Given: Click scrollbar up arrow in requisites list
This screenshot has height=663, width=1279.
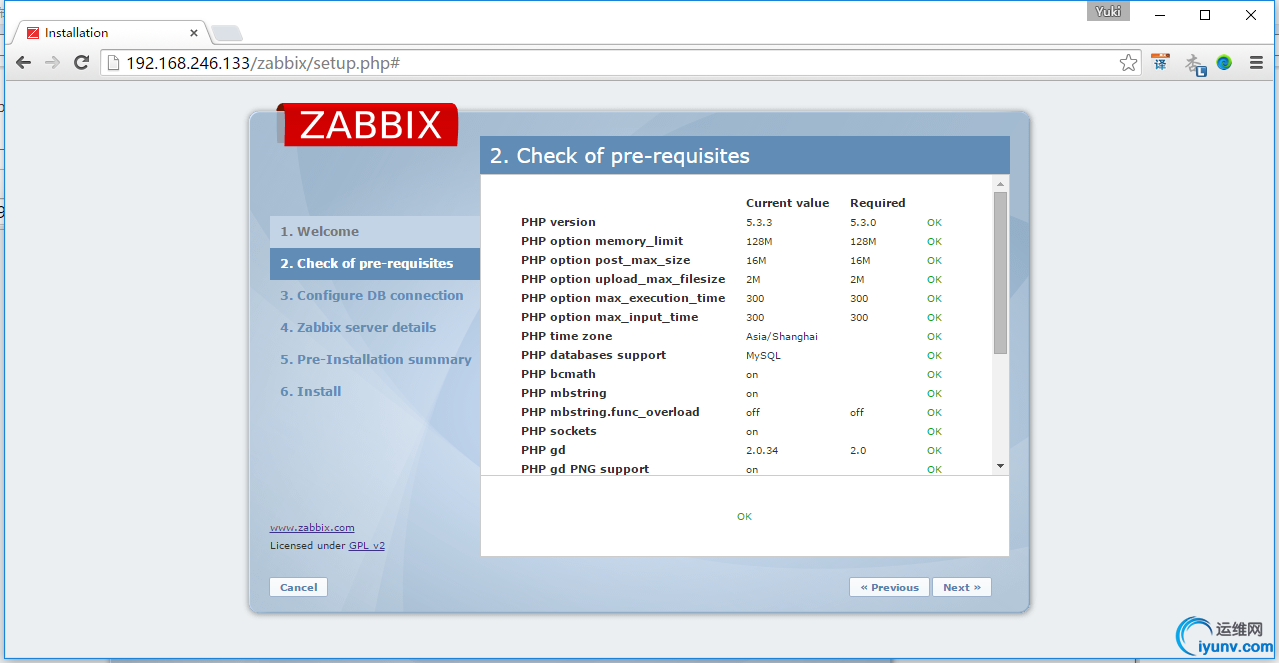Looking at the screenshot, I should (x=1000, y=184).
